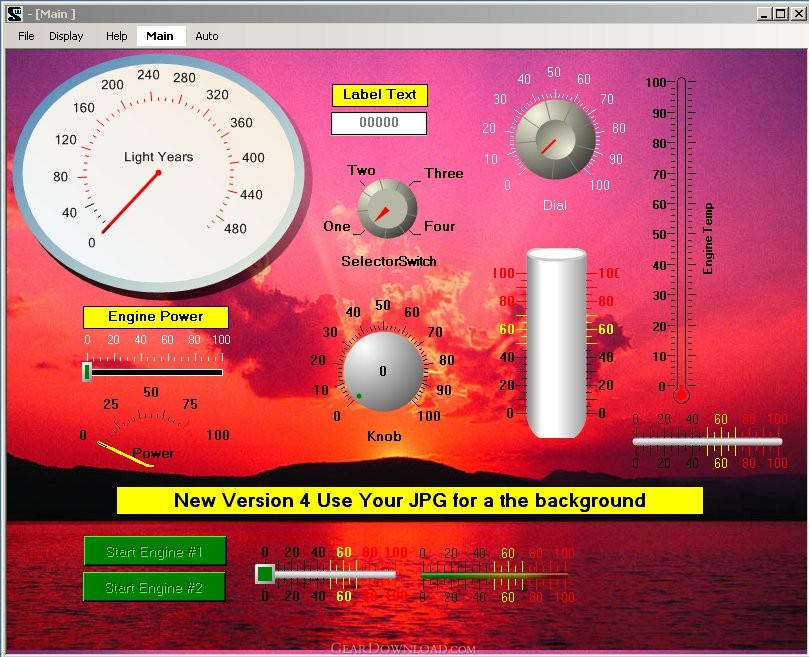Click the silver horizontal slider under Engine Temp
Image resolution: width=809 pixels, height=657 pixels.
pos(707,441)
